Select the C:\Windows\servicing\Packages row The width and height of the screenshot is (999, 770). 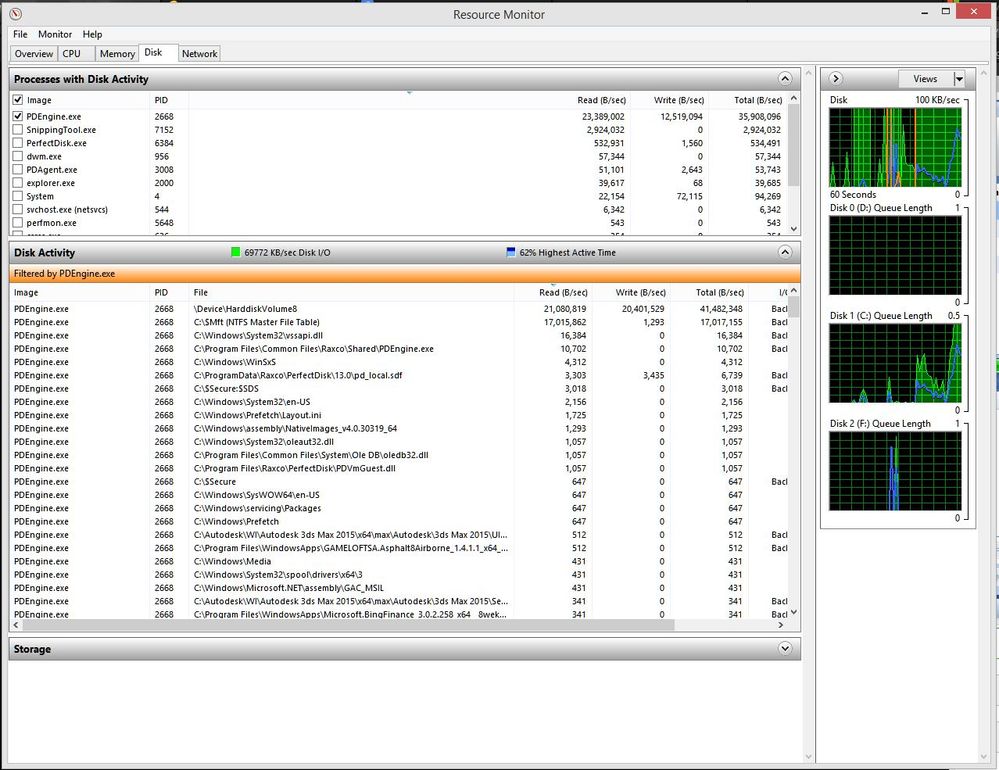coord(400,508)
